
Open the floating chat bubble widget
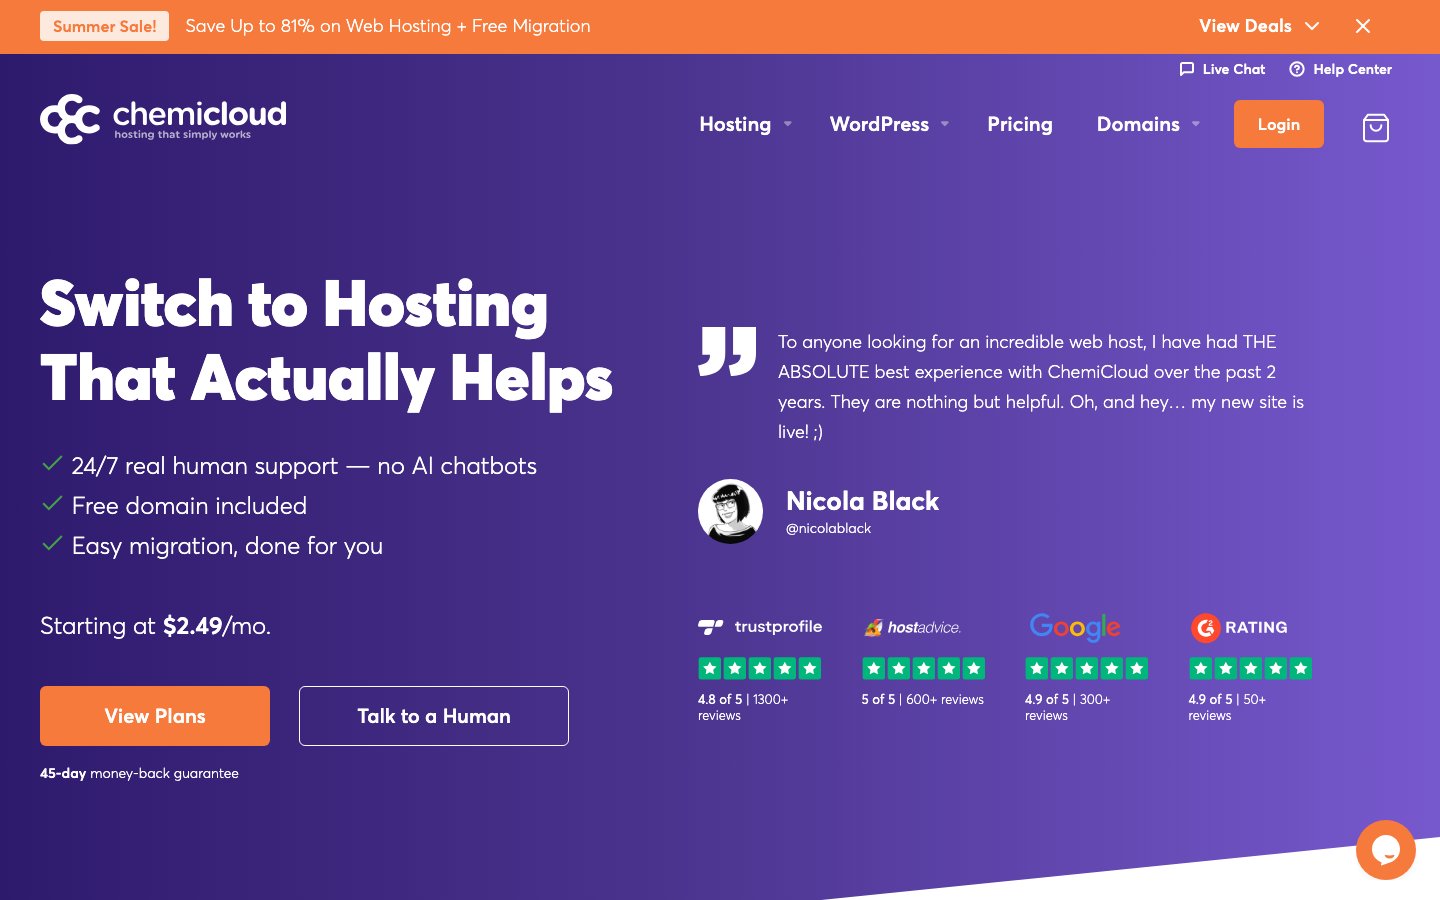coord(1386,850)
